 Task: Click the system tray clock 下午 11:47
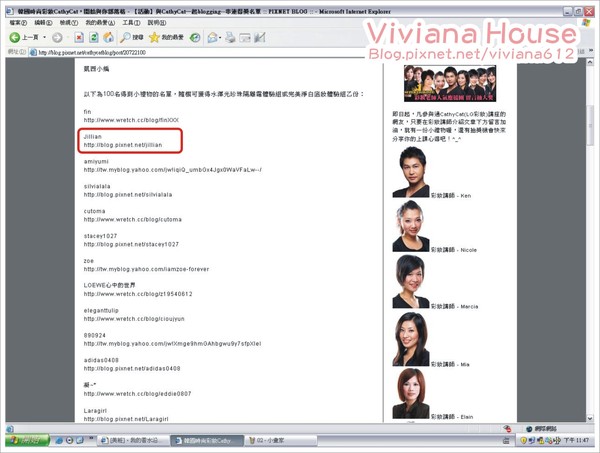[576, 441]
